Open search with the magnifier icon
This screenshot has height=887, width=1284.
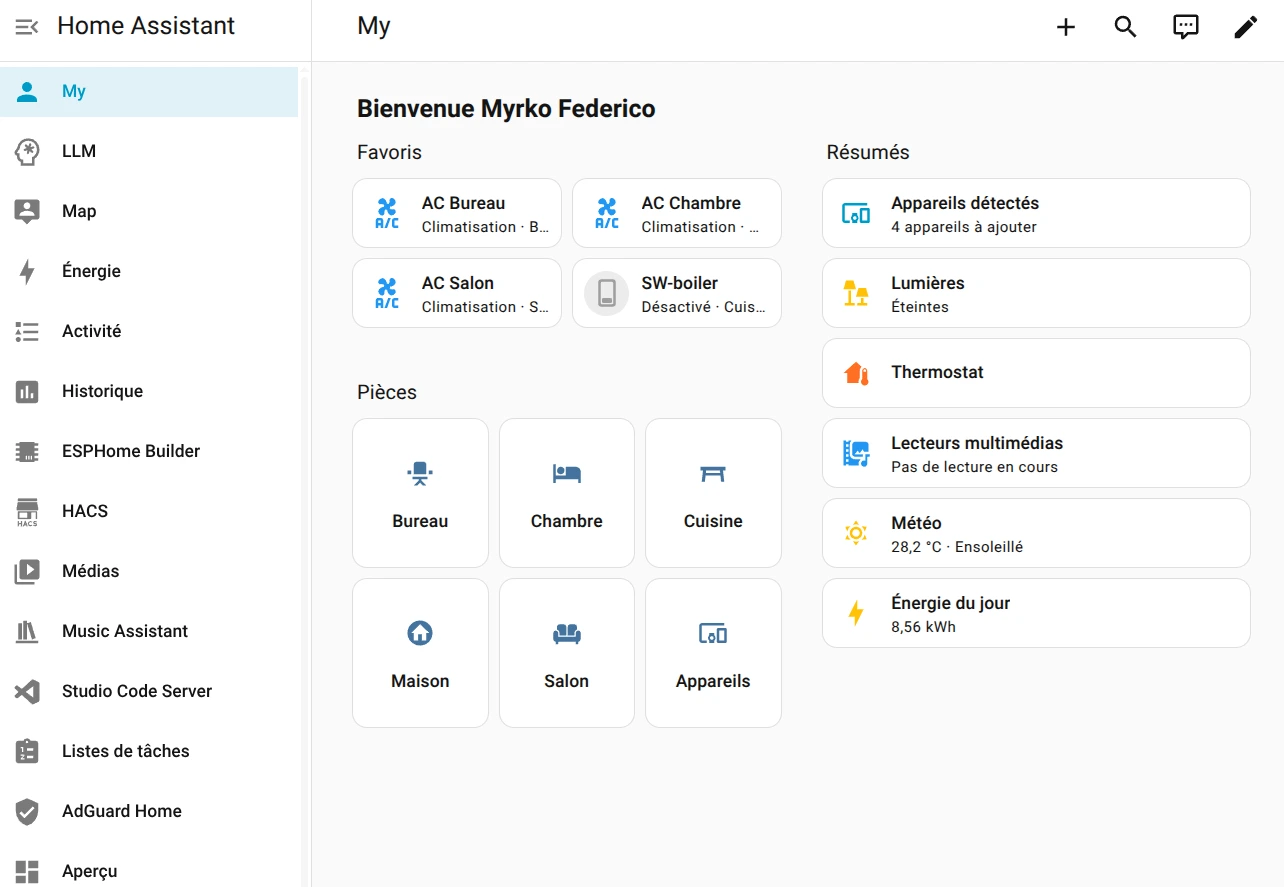1126,27
